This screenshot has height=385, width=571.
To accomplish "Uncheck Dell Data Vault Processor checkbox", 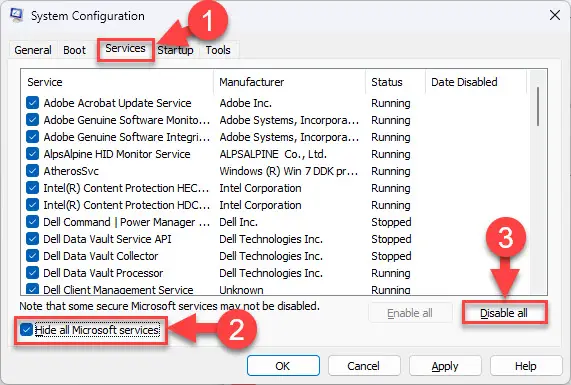I will 32,273.
